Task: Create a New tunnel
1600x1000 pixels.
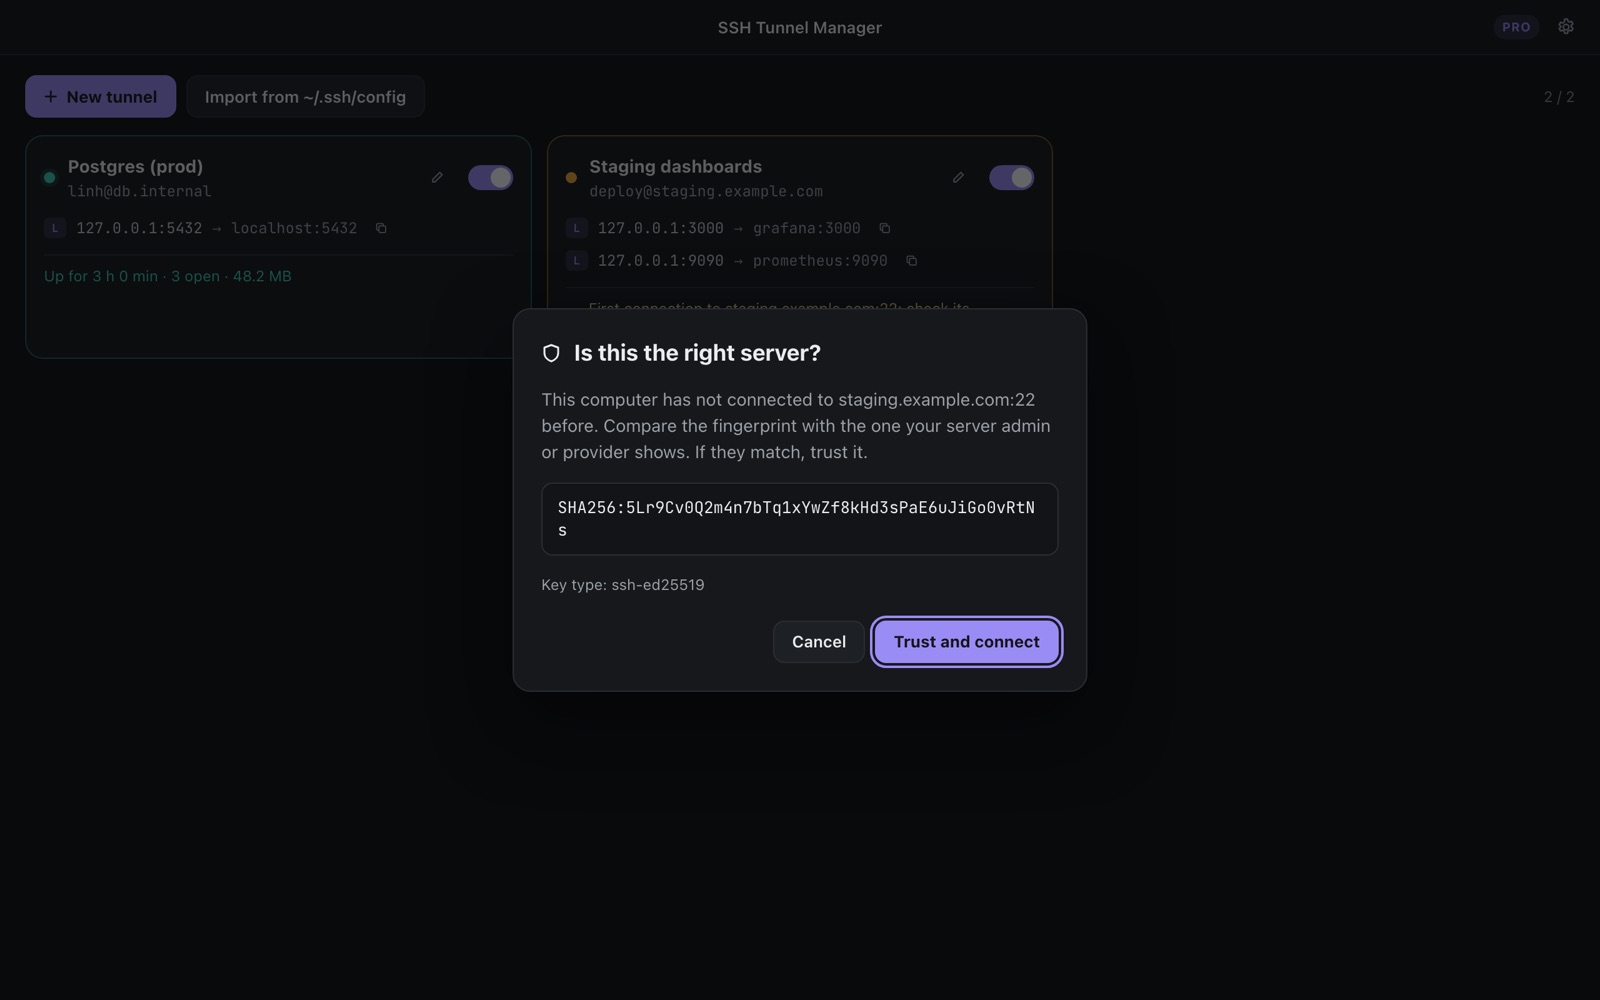Action: (x=100, y=97)
